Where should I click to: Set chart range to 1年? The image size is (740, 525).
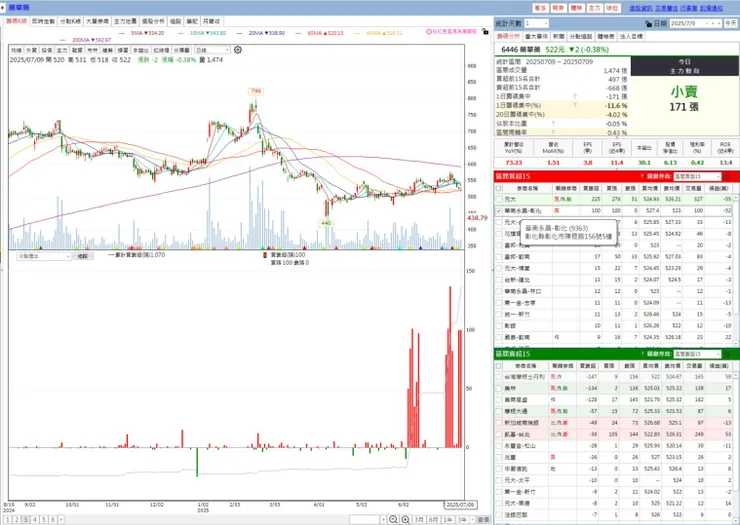point(447,519)
